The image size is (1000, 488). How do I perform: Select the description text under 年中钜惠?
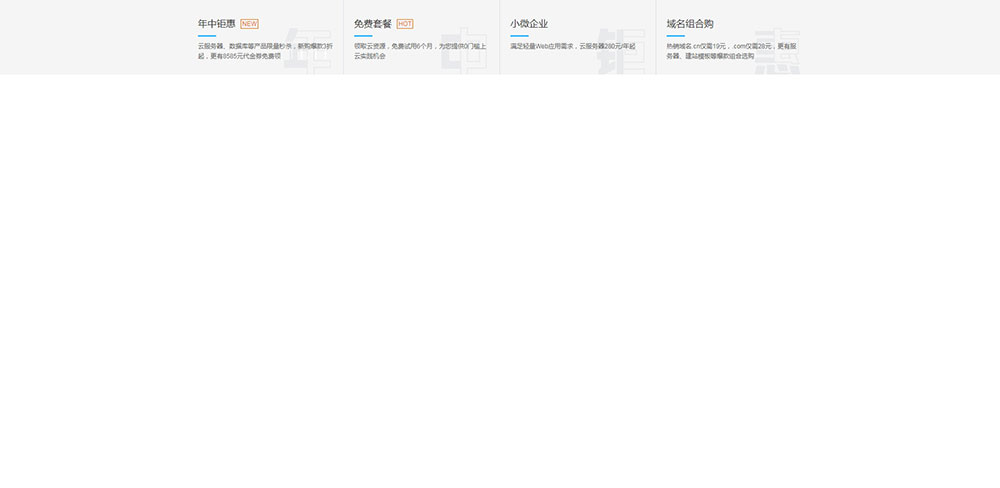tap(265, 51)
